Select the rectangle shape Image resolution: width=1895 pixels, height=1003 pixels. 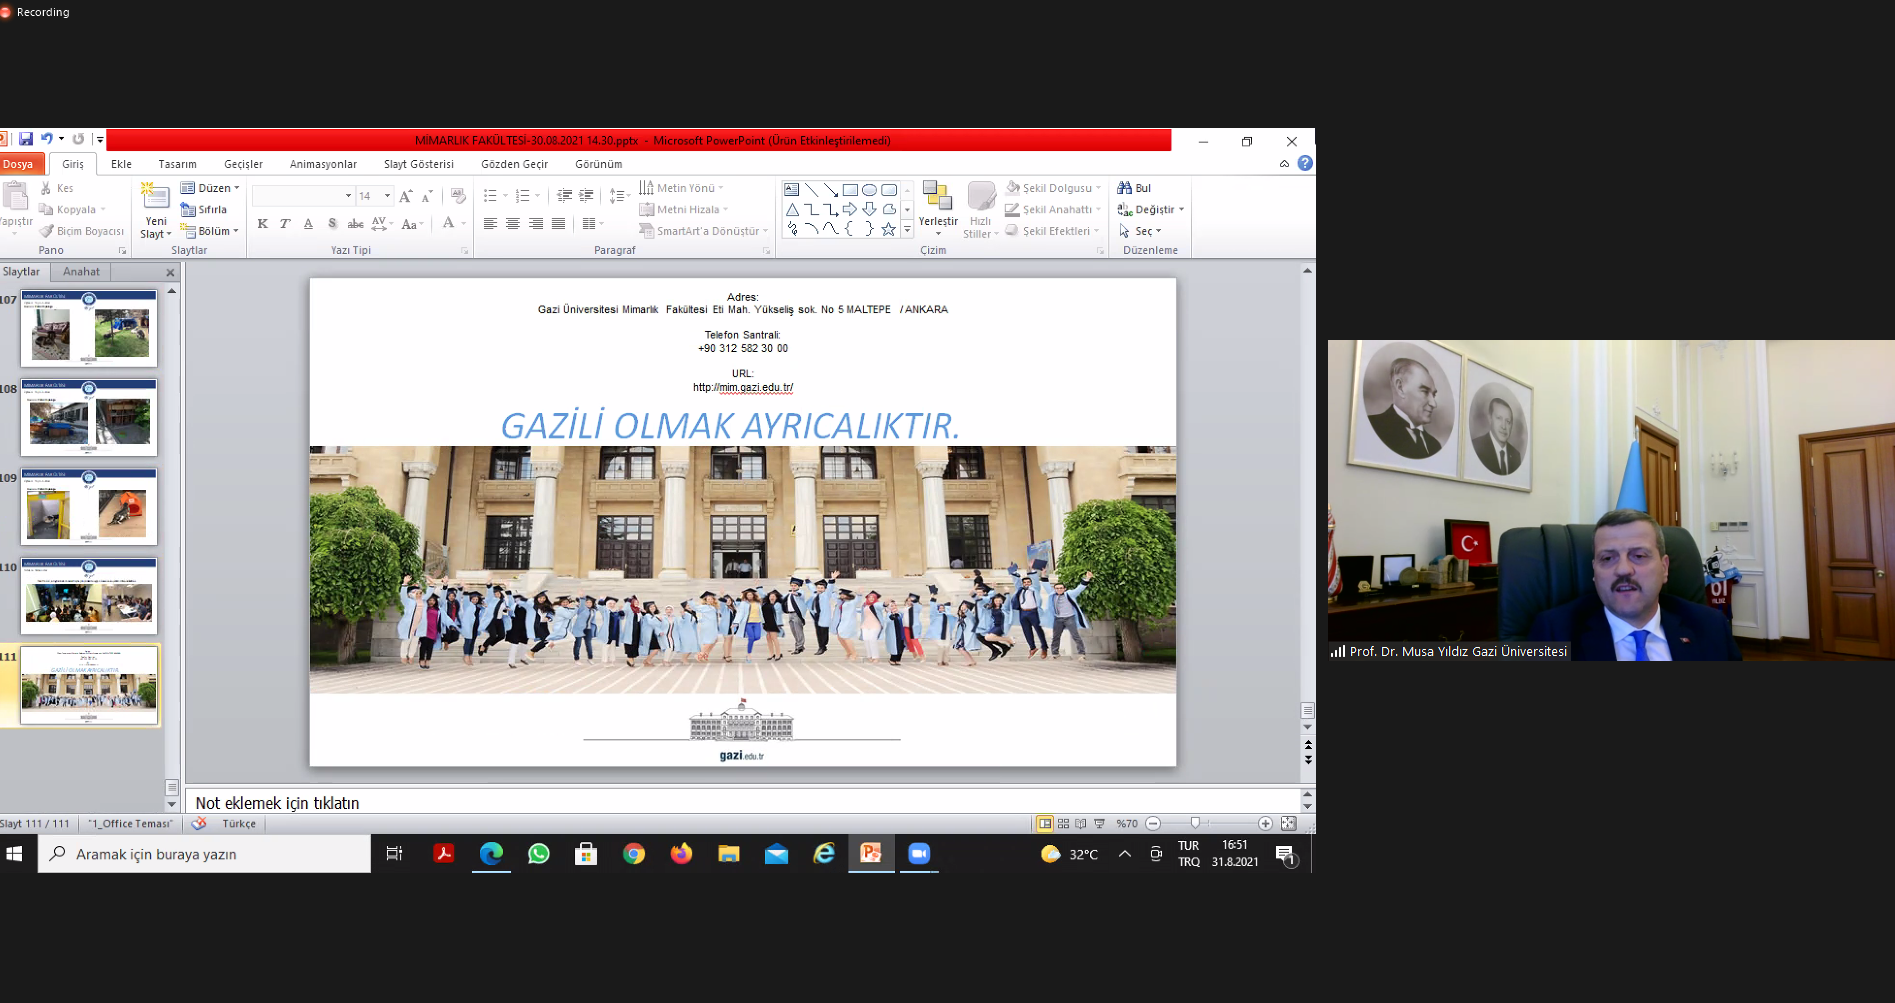(x=850, y=190)
